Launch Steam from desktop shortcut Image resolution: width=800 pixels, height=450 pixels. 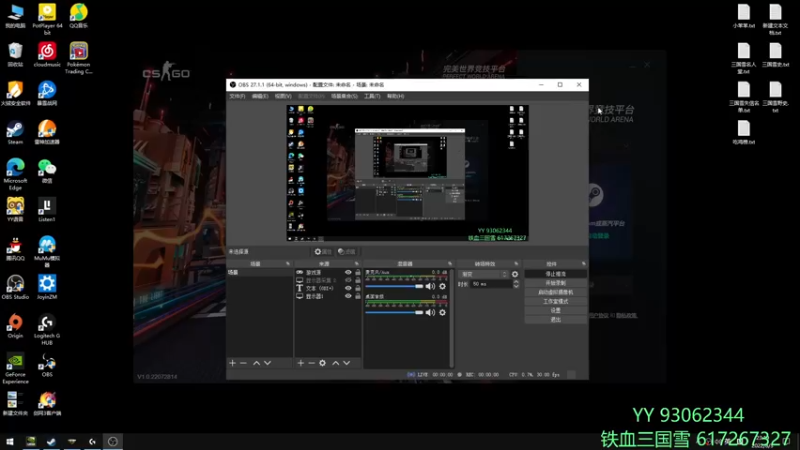point(15,133)
